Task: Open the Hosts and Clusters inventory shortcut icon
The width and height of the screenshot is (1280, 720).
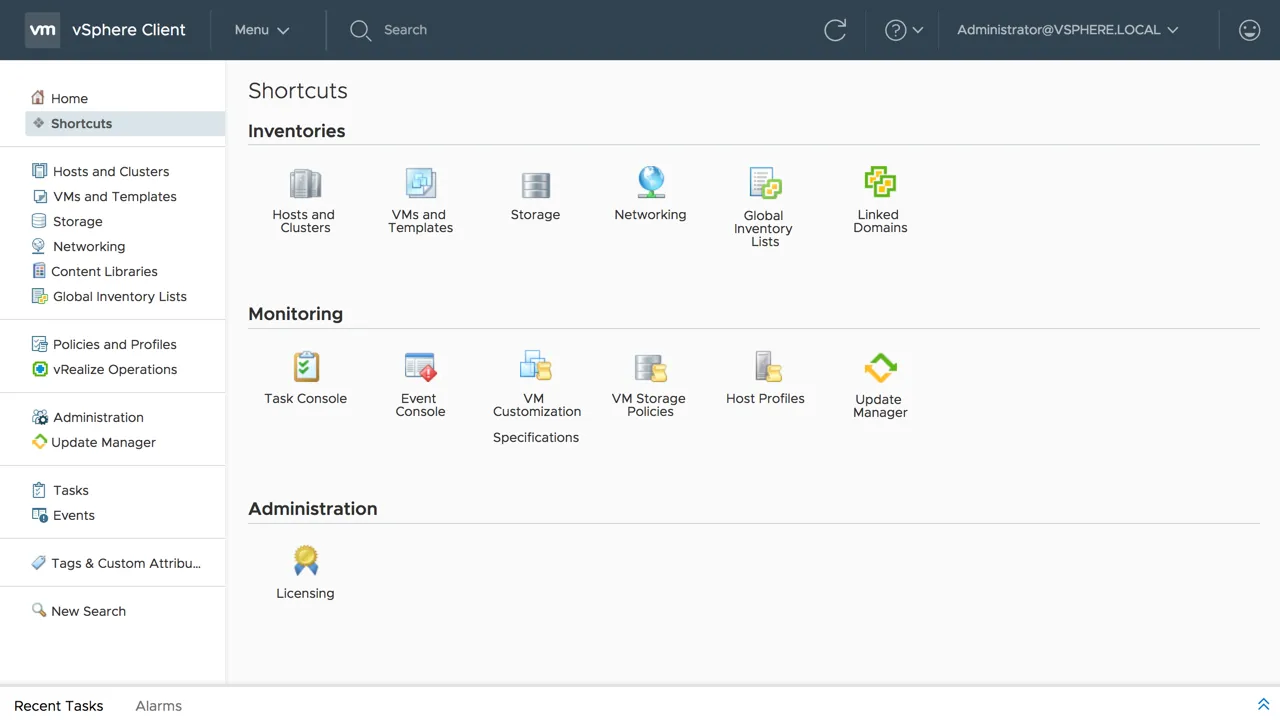Action: (305, 184)
